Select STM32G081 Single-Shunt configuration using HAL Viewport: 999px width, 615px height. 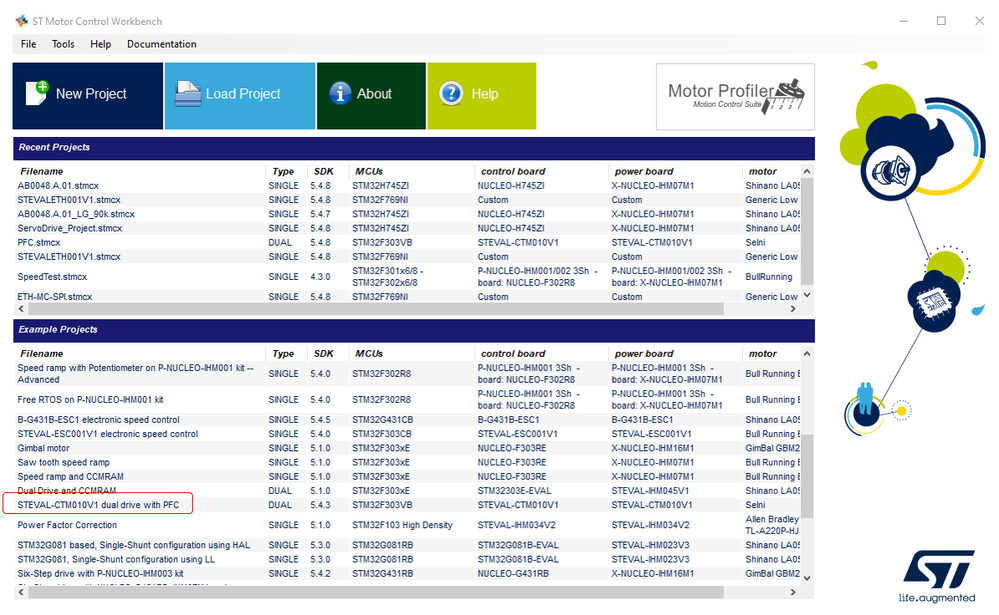point(134,545)
